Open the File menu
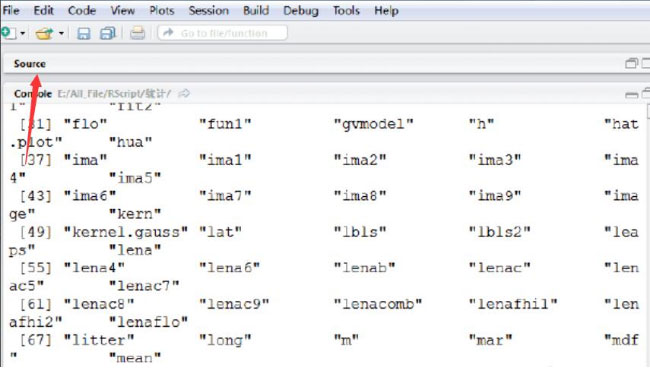Viewport: 650px width, 372px height. pyautogui.click(x=11, y=10)
